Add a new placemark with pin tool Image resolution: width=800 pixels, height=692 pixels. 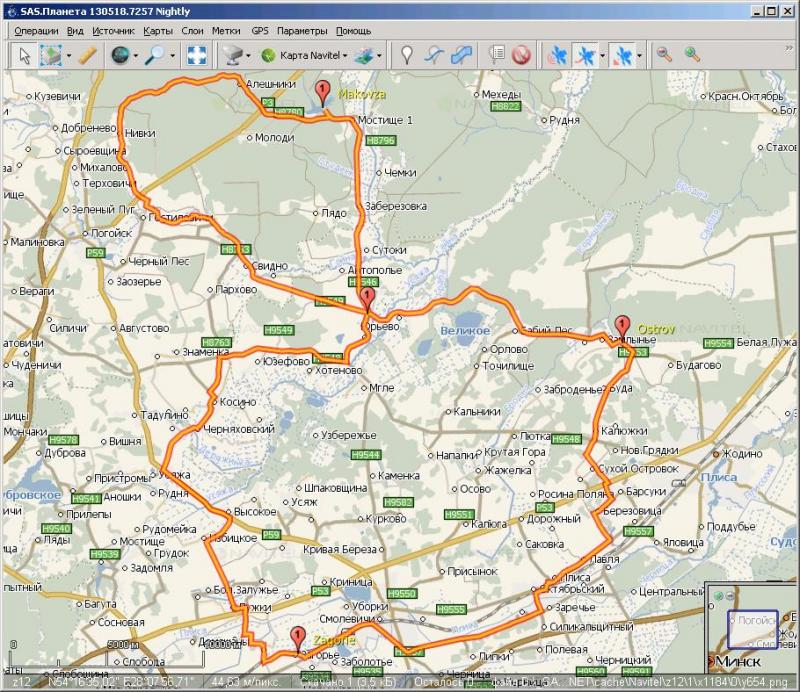[406, 55]
